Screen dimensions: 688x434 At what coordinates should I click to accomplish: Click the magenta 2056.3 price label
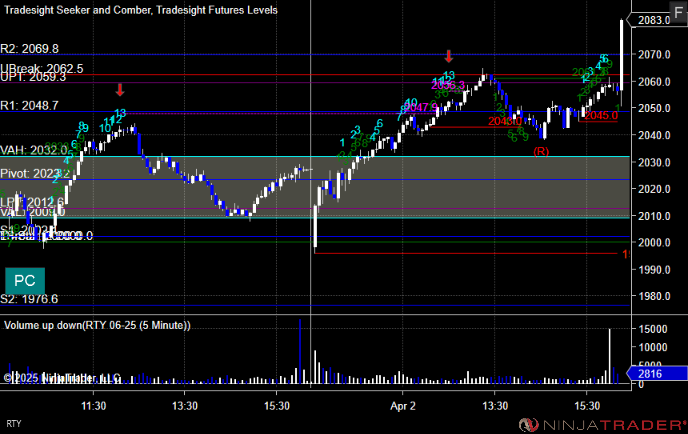[x=448, y=85]
